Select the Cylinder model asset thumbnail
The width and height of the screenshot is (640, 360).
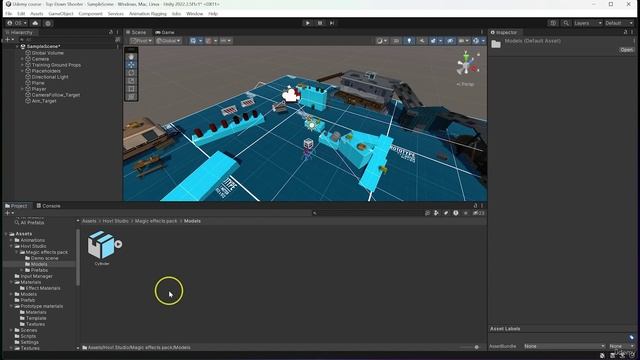[101, 244]
